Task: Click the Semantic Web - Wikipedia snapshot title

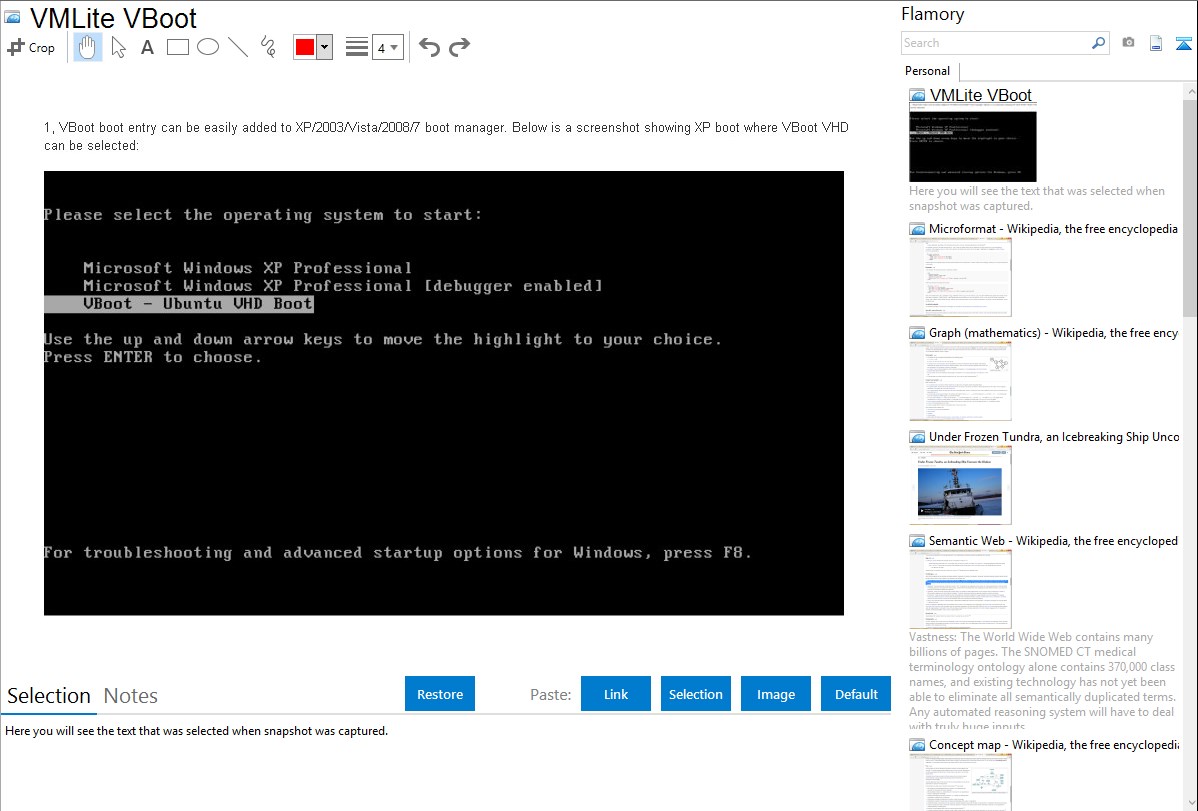Action: click(1053, 540)
